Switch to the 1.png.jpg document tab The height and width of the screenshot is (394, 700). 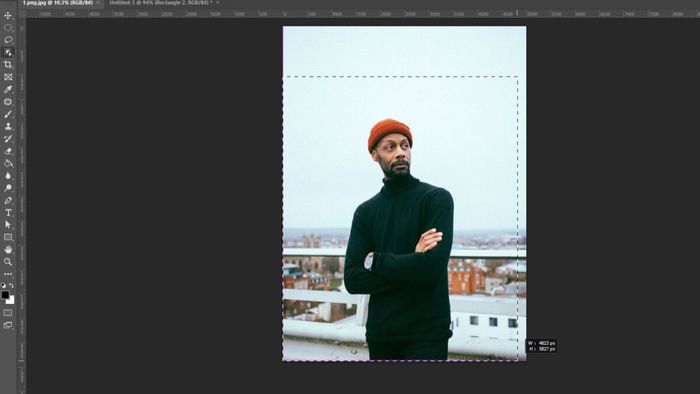(x=58, y=3)
